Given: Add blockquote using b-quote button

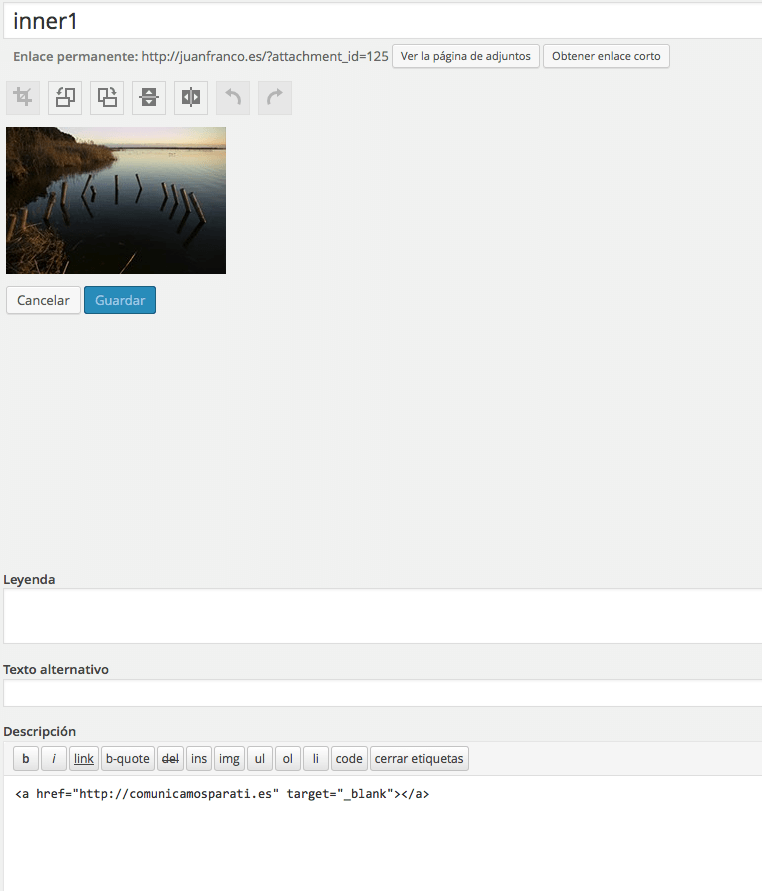Looking at the screenshot, I should [128, 759].
